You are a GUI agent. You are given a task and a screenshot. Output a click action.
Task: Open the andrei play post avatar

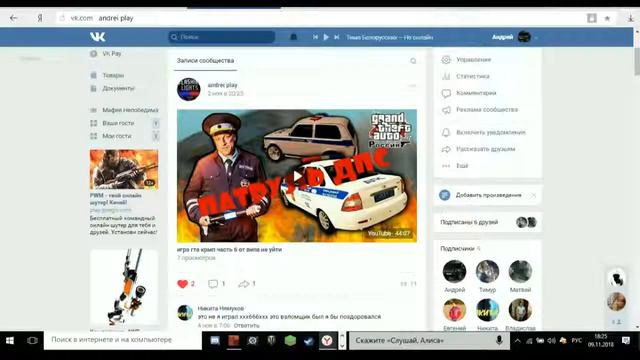[189, 89]
